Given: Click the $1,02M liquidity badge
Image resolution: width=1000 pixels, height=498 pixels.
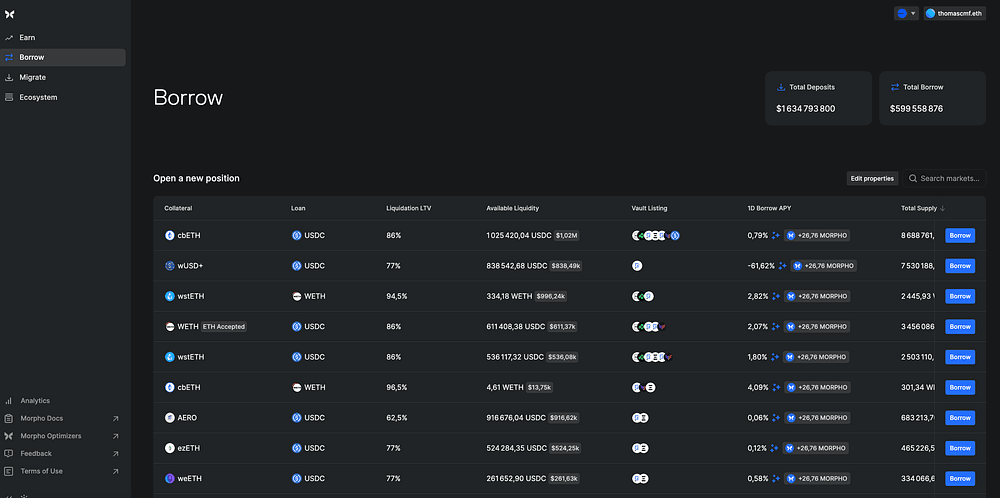Looking at the screenshot, I should [566, 235].
